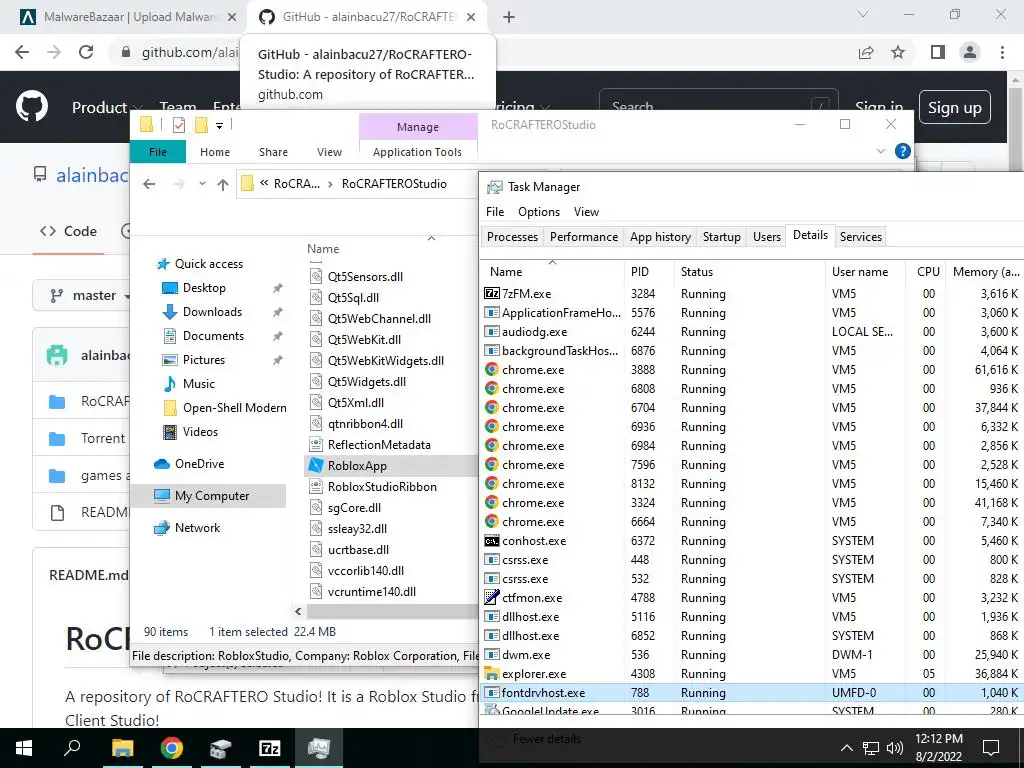Open Torrent folder in repository
1024x768 pixels.
(x=103, y=438)
